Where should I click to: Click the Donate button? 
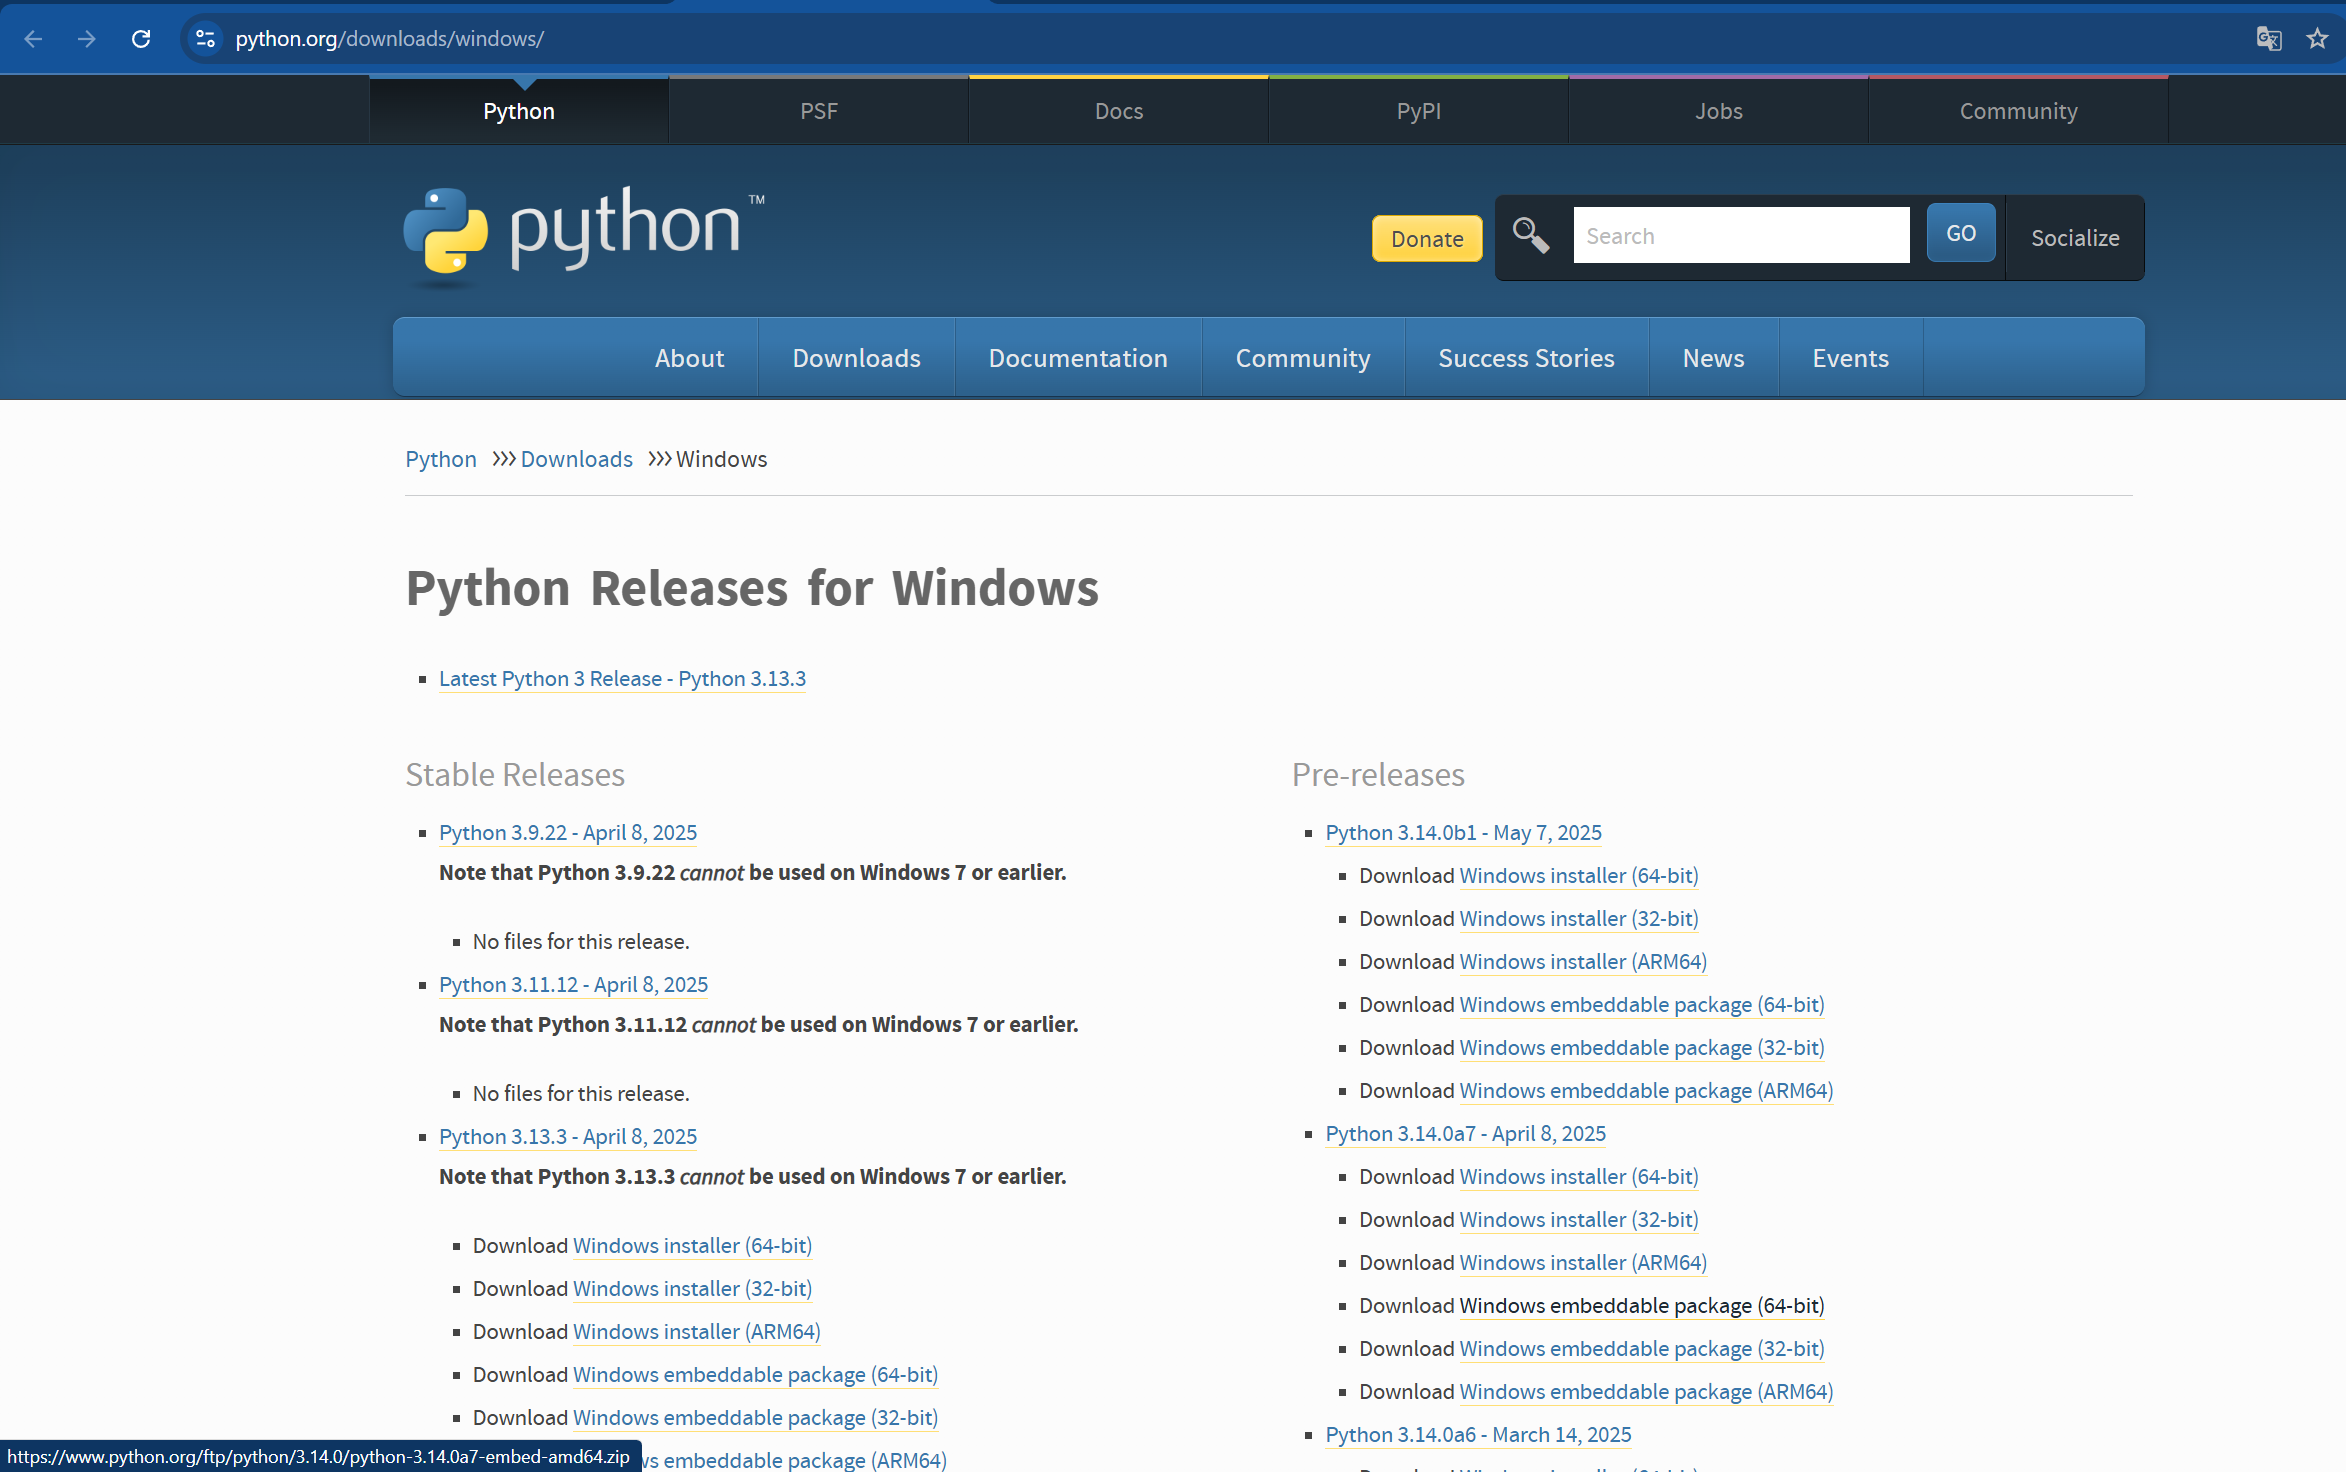(x=1427, y=239)
